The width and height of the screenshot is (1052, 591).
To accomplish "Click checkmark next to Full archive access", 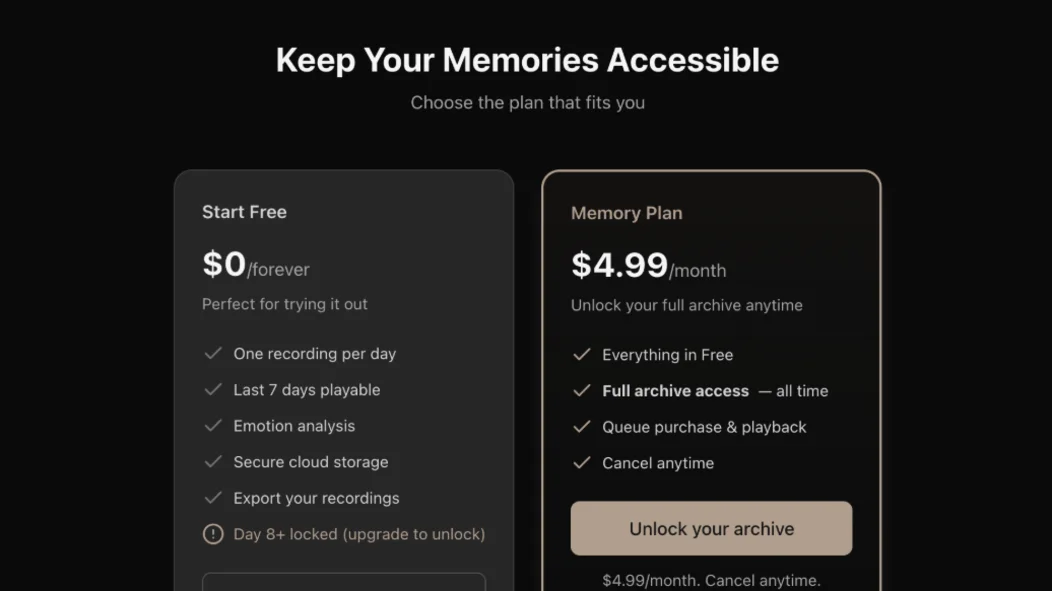I will (x=581, y=391).
